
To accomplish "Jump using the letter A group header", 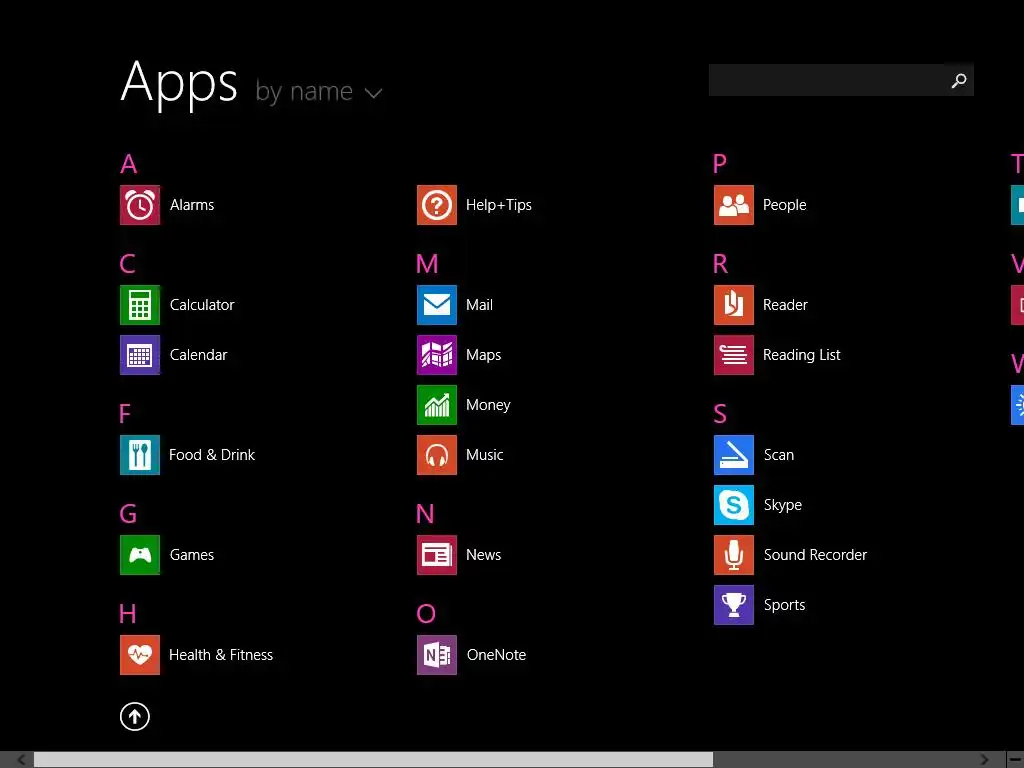I will (129, 164).
